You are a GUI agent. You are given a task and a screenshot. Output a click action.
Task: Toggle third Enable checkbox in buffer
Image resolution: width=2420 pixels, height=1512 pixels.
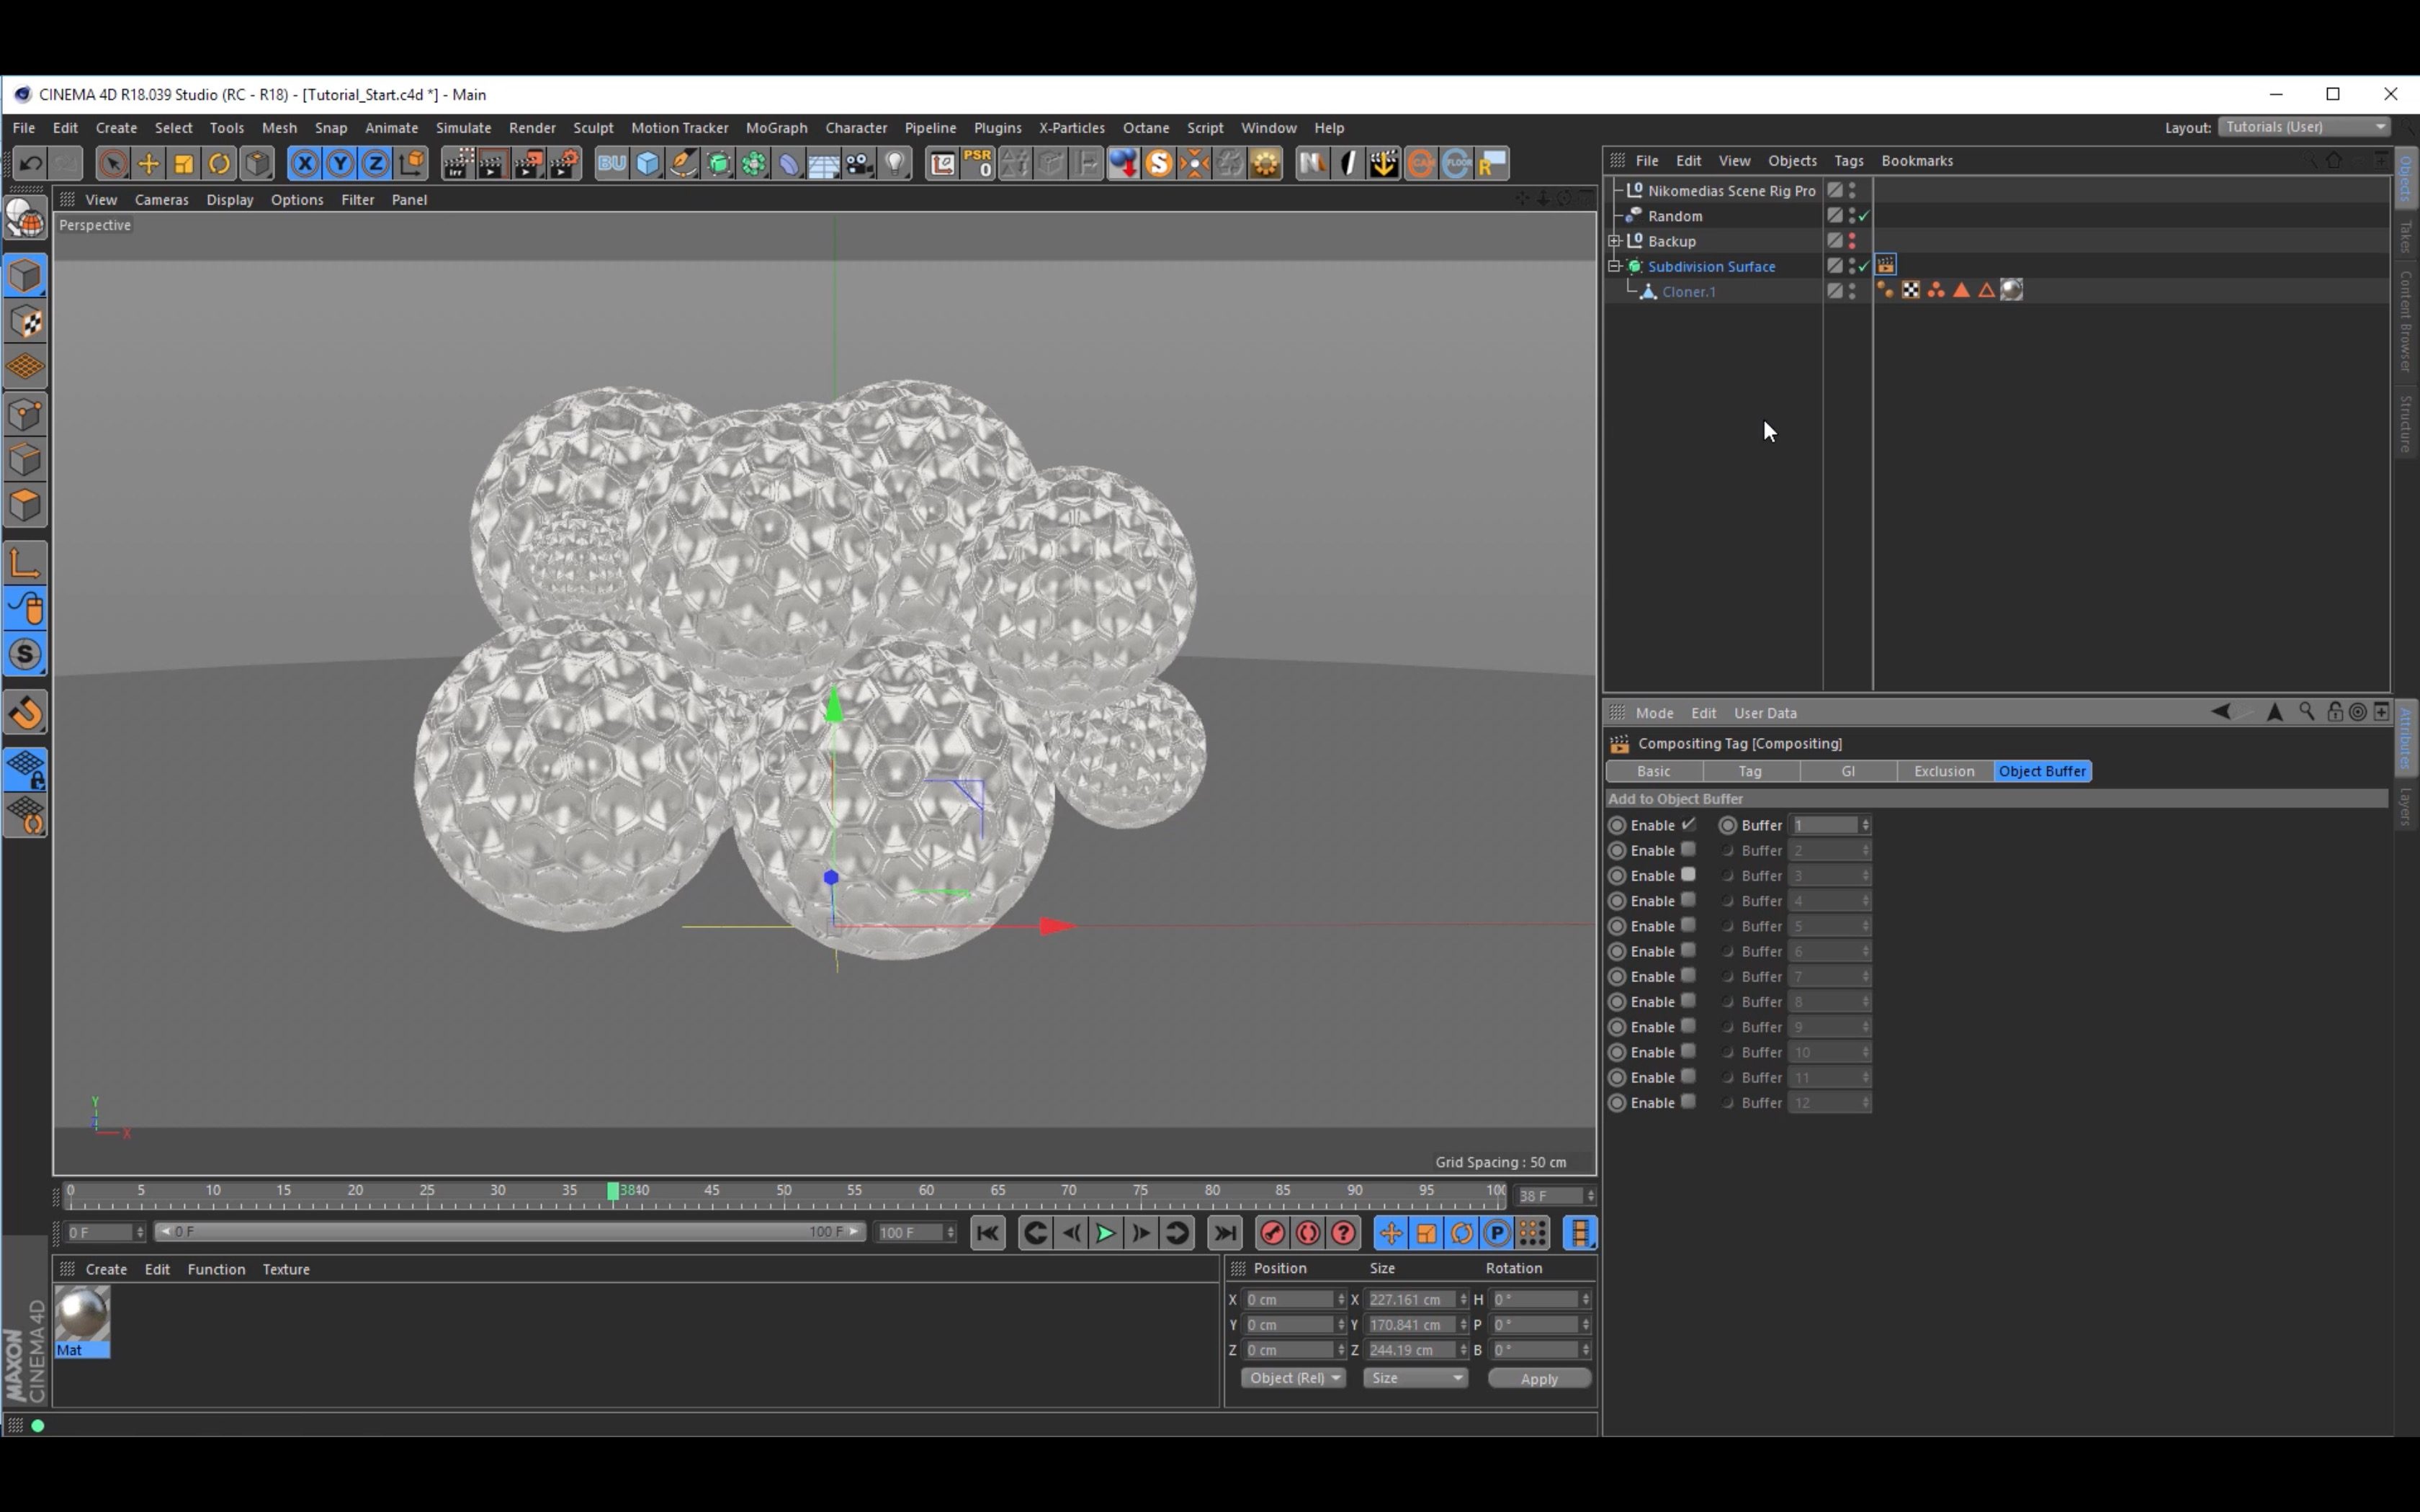[x=1687, y=875]
